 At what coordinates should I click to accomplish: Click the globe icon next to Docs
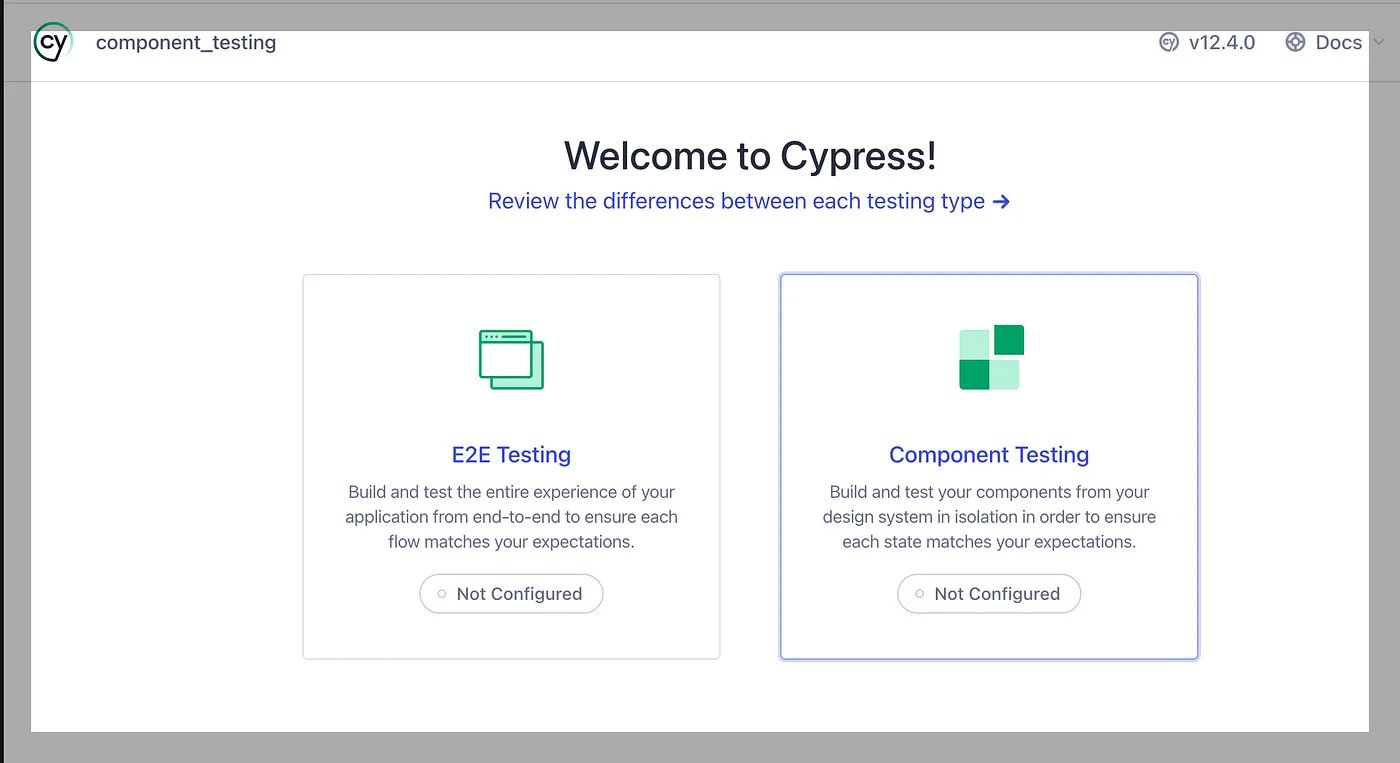(1294, 42)
